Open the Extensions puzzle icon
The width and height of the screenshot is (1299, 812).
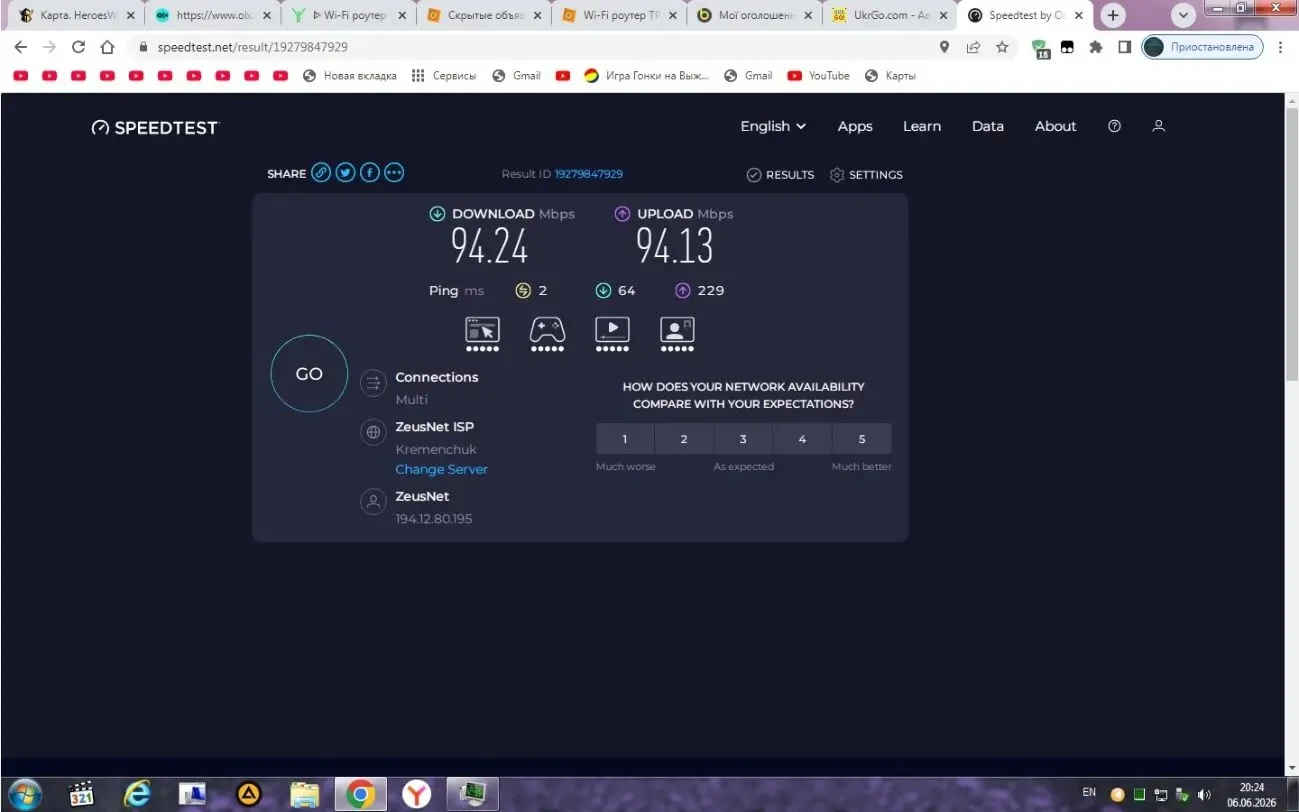point(1096,47)
